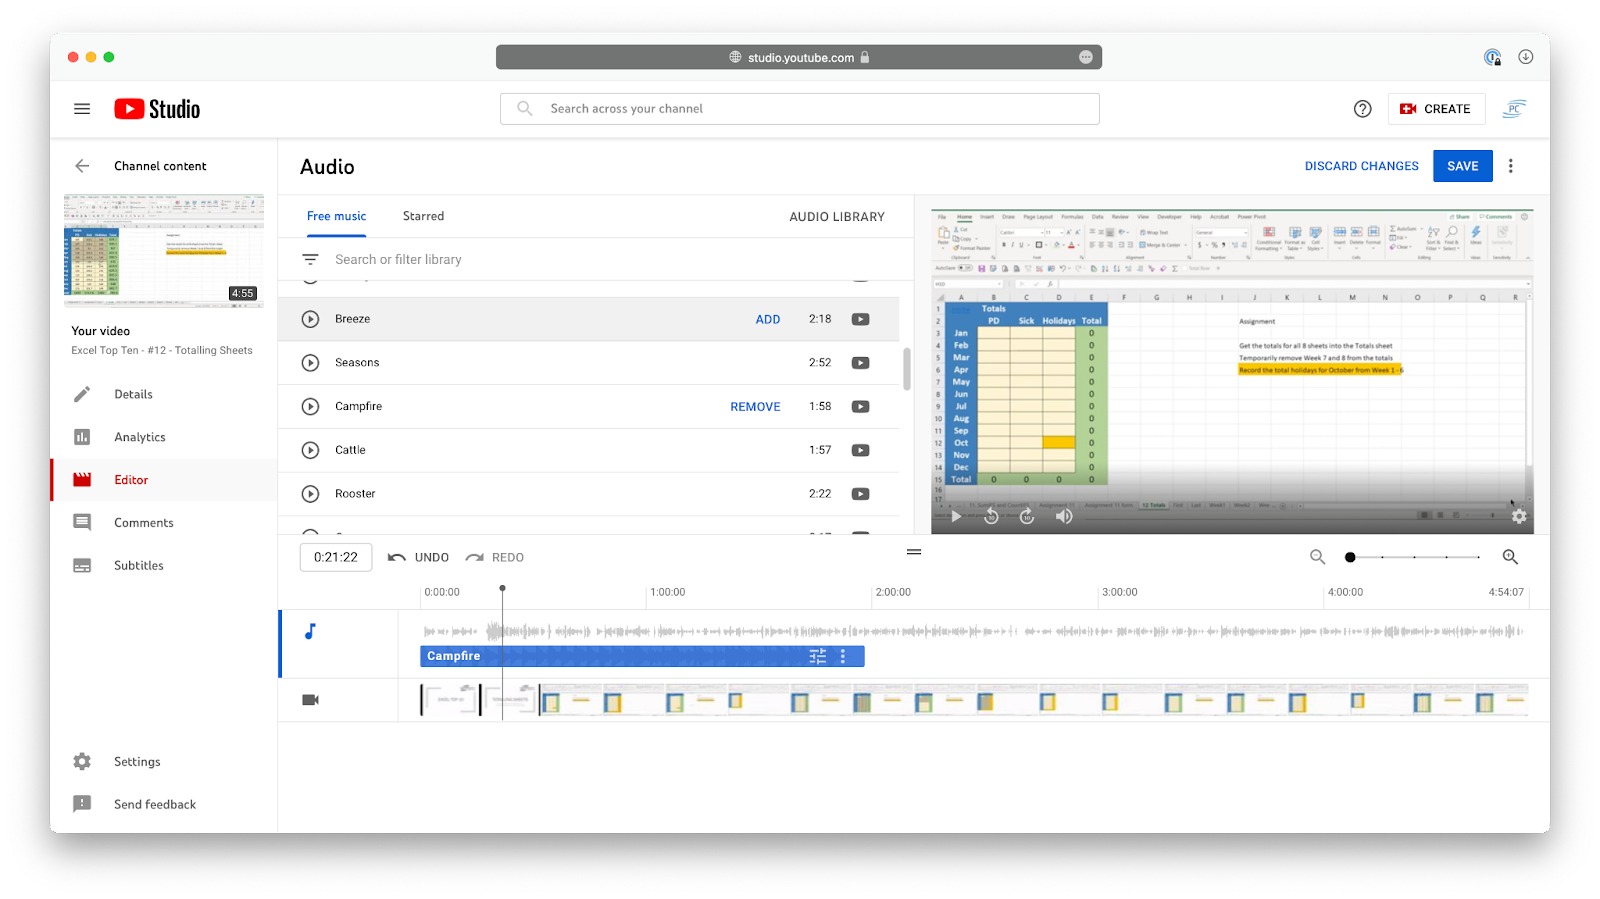The height and width of the screenshot is (899, 1600).
Task: Preview the Seasons track
Action: point(311,363)
